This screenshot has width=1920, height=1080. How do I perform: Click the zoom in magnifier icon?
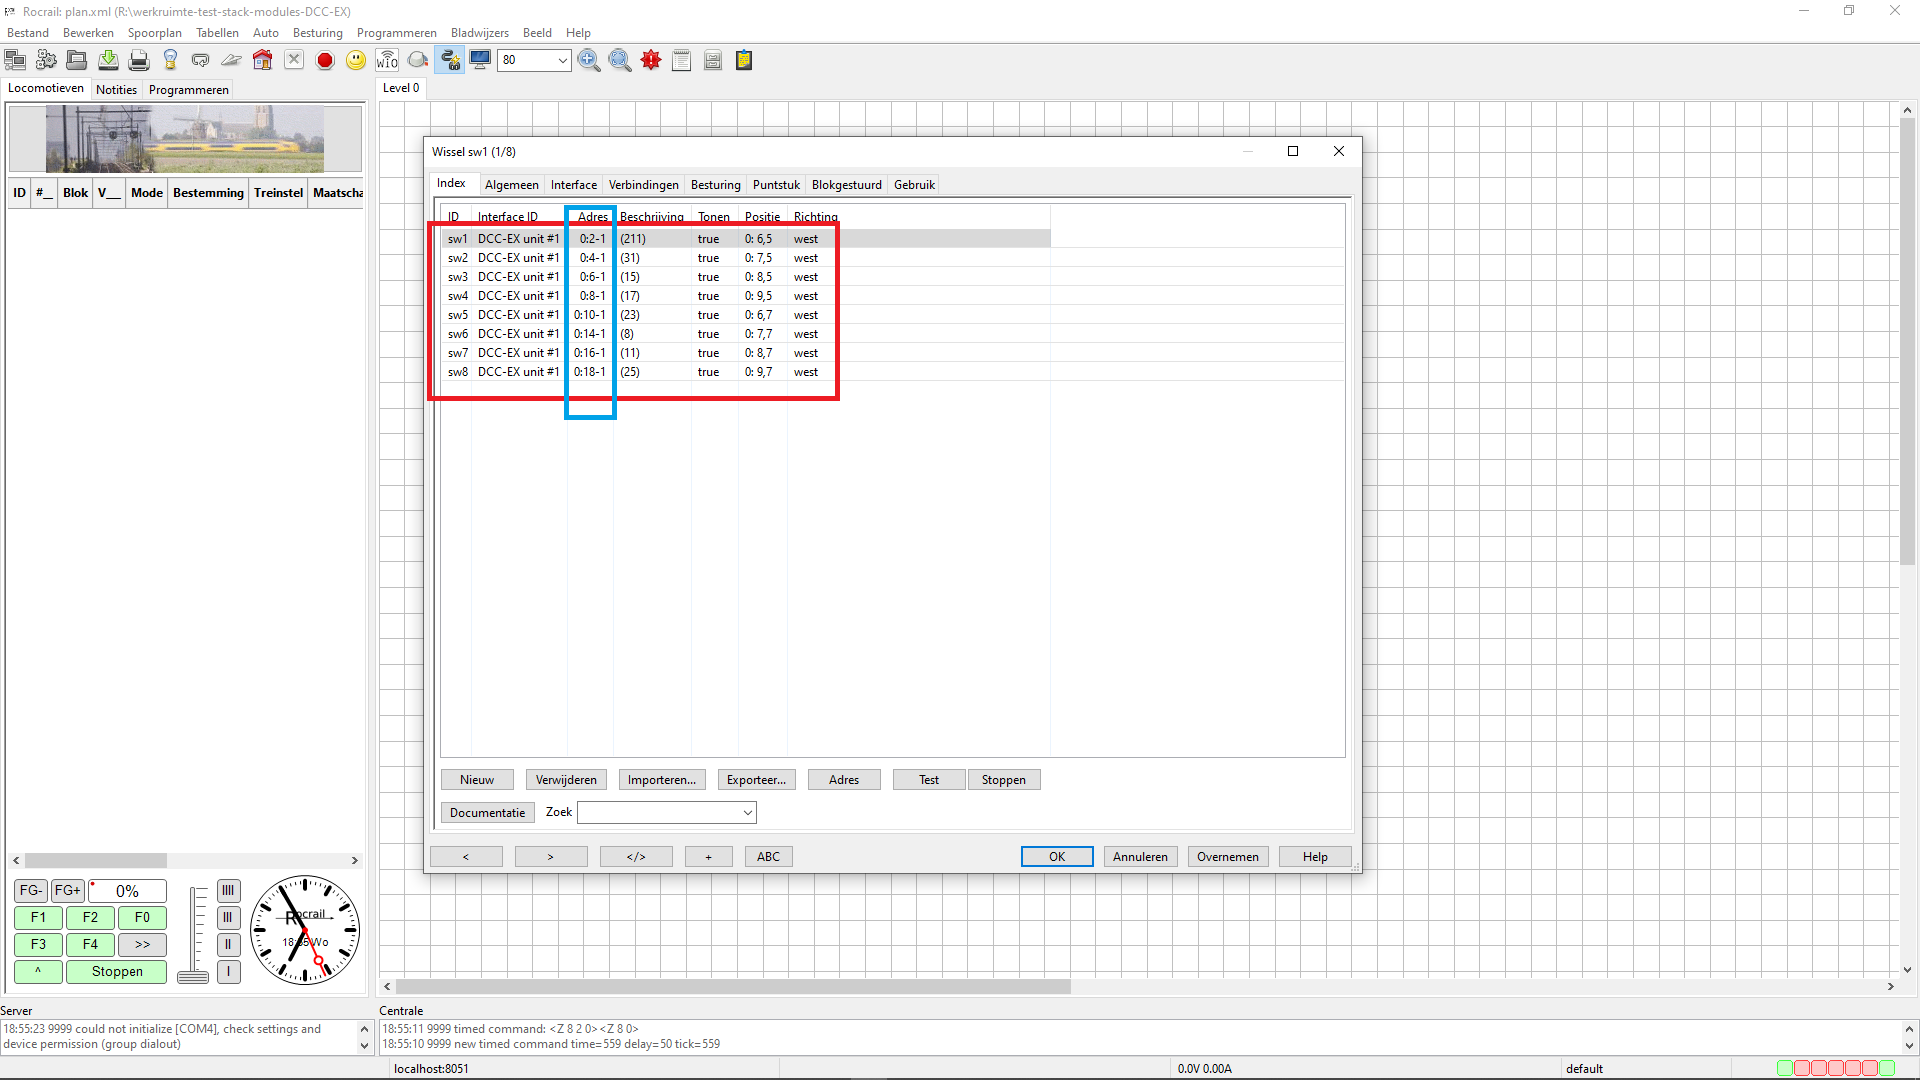[589, 61]
